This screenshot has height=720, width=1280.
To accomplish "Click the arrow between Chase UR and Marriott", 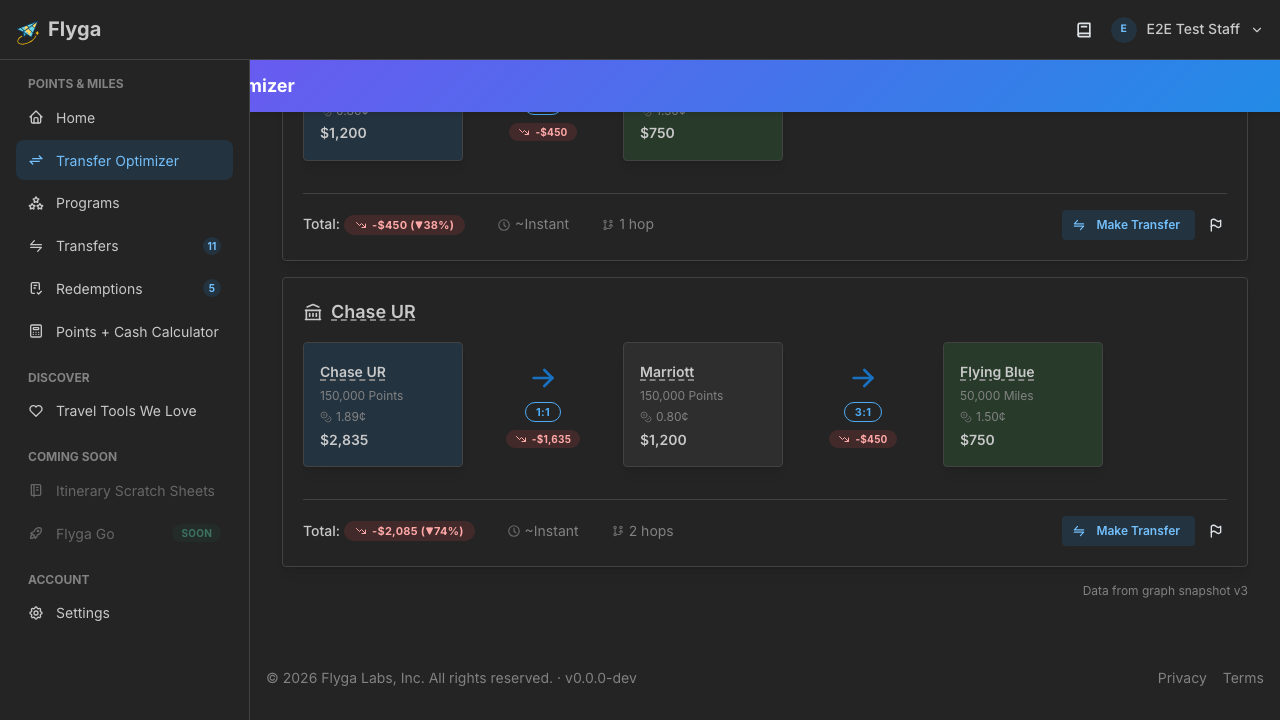I will coord(543,378).
